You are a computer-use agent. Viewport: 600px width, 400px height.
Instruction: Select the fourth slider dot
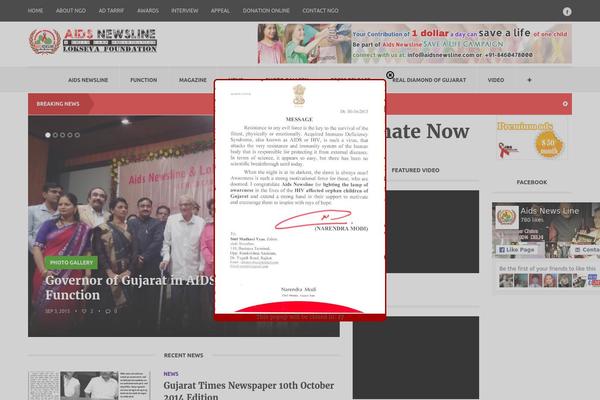coord(70,135)
